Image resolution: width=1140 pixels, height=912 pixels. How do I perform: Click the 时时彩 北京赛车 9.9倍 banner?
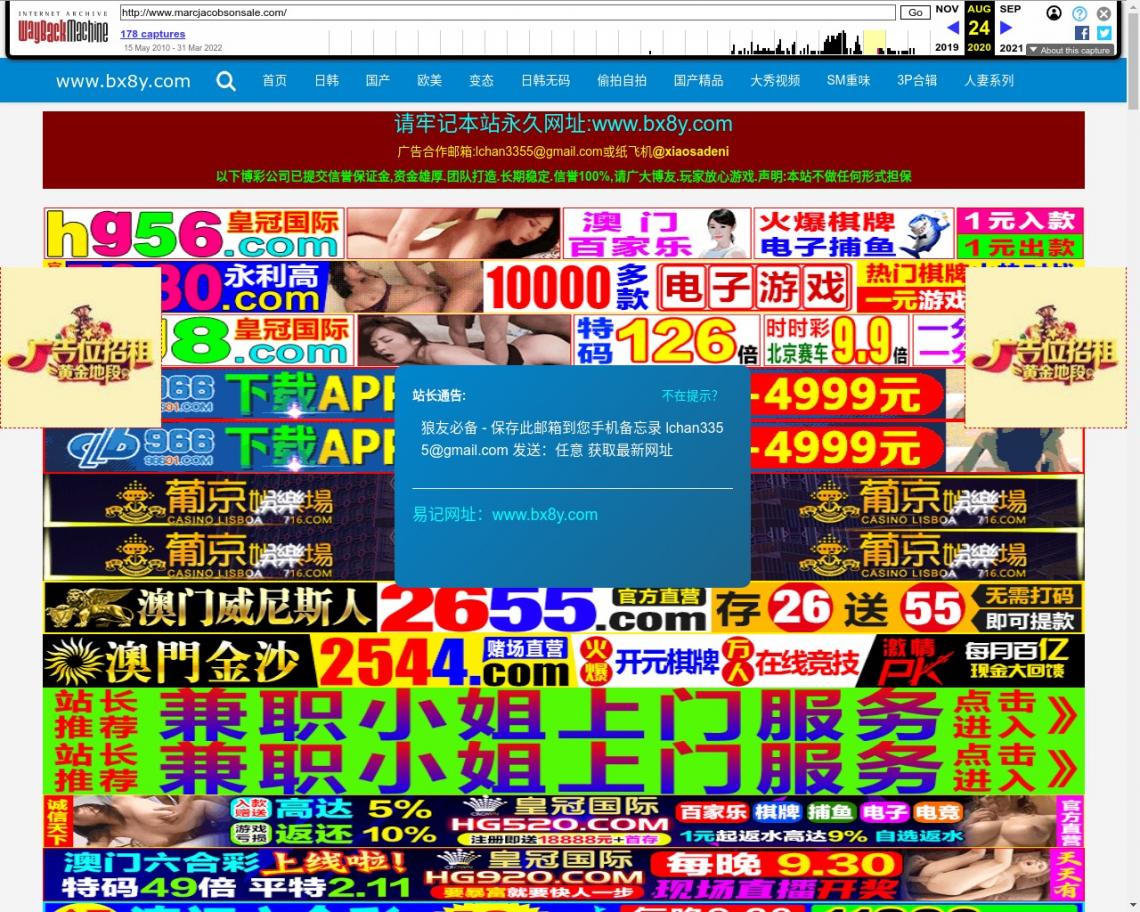pos(836,340)
